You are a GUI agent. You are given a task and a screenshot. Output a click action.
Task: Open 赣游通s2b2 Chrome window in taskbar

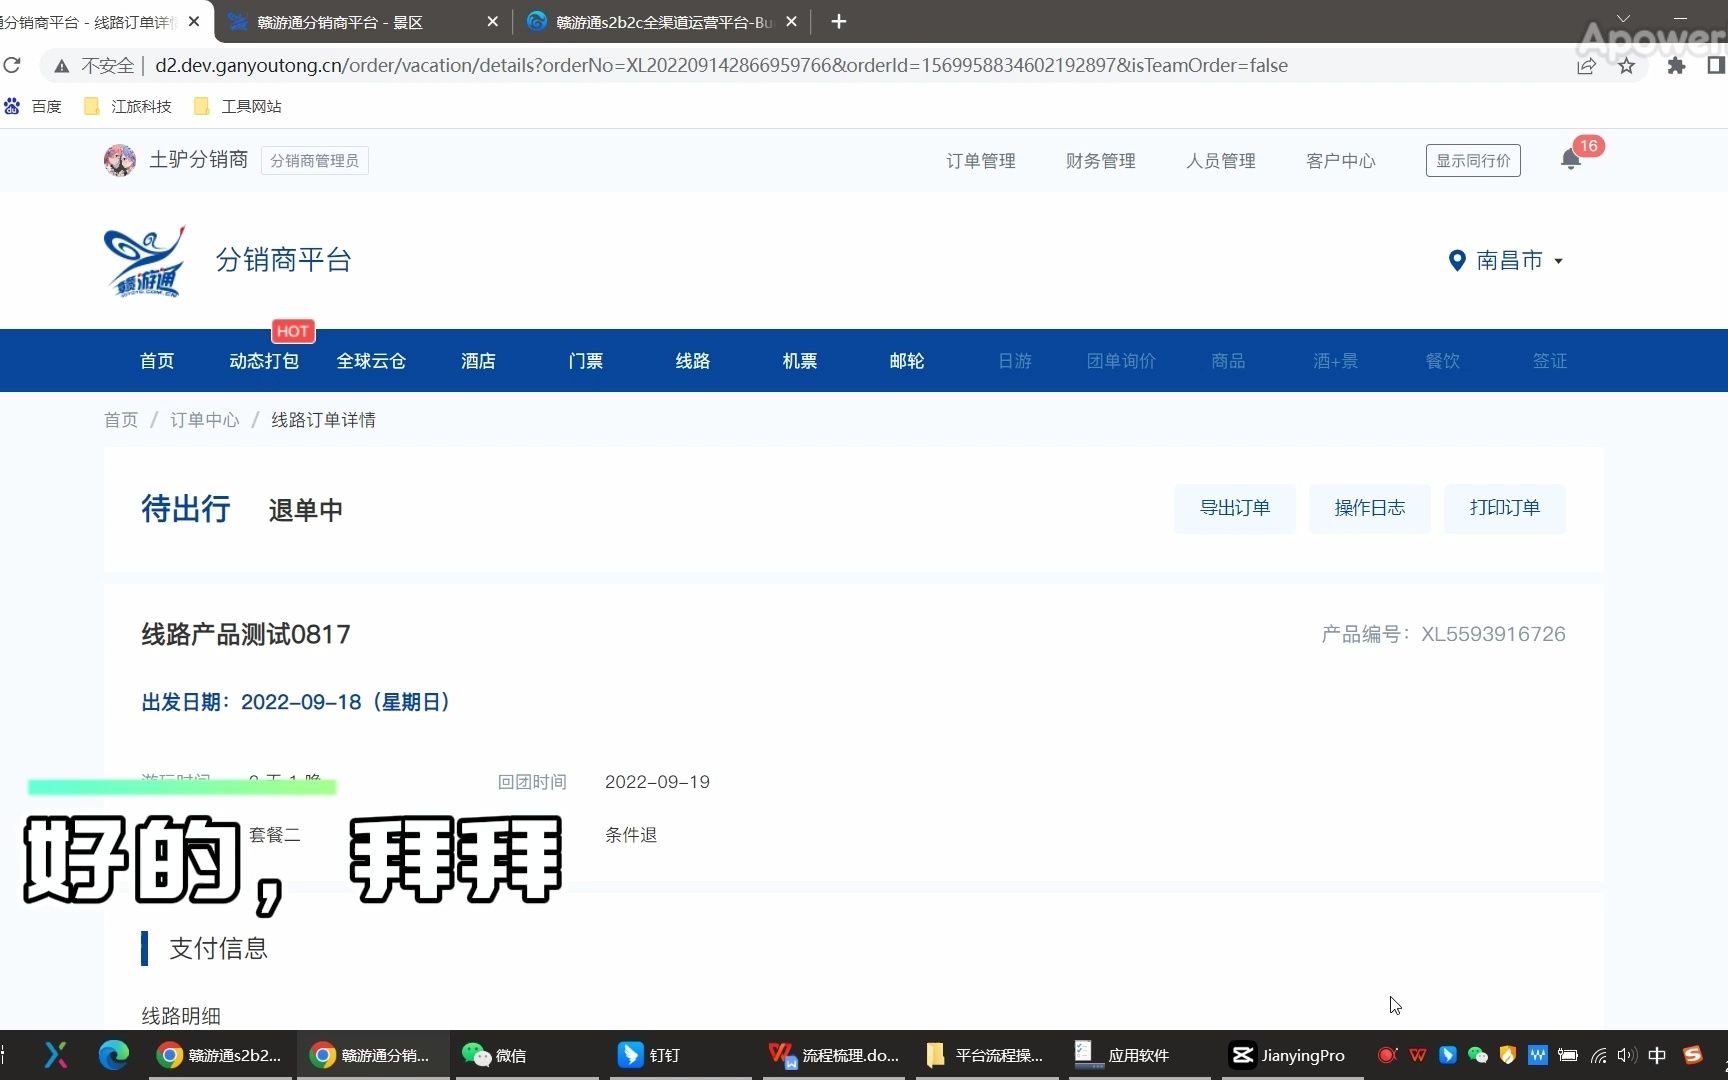[219, 1055]
